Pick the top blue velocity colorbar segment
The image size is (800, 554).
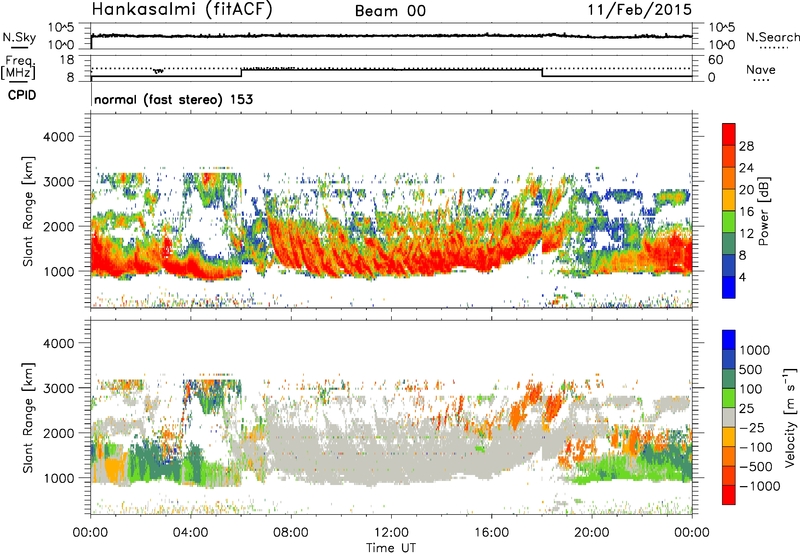tap(729, 340)
